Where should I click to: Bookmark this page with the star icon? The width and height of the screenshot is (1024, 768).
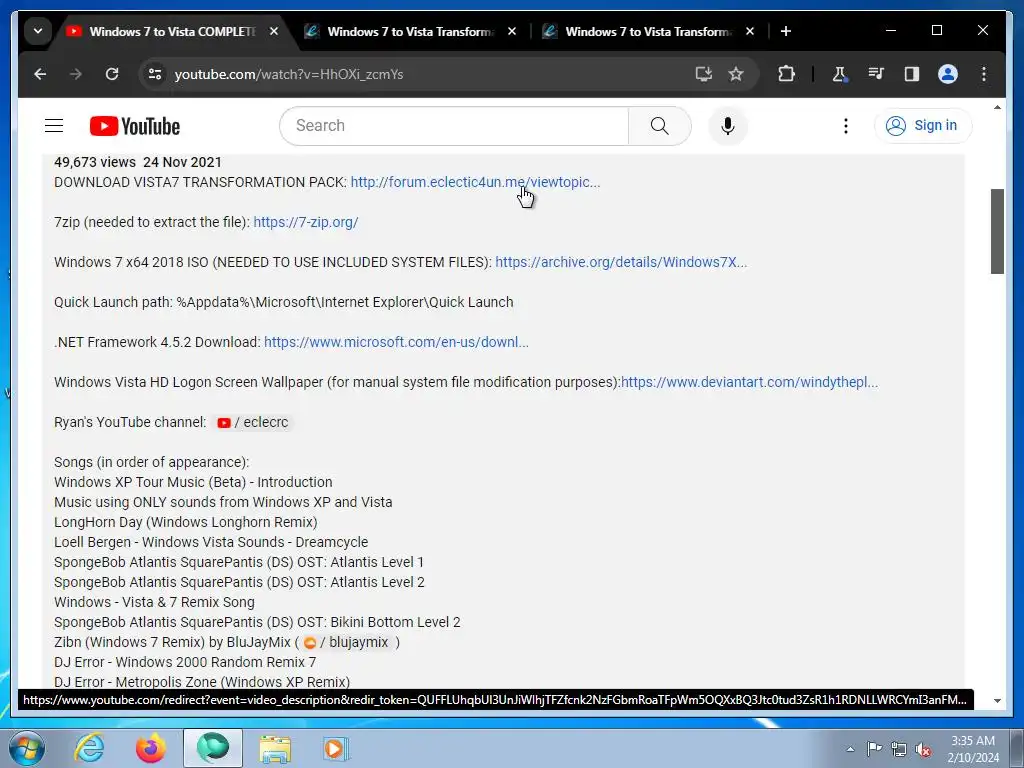(x=736, y=74)
